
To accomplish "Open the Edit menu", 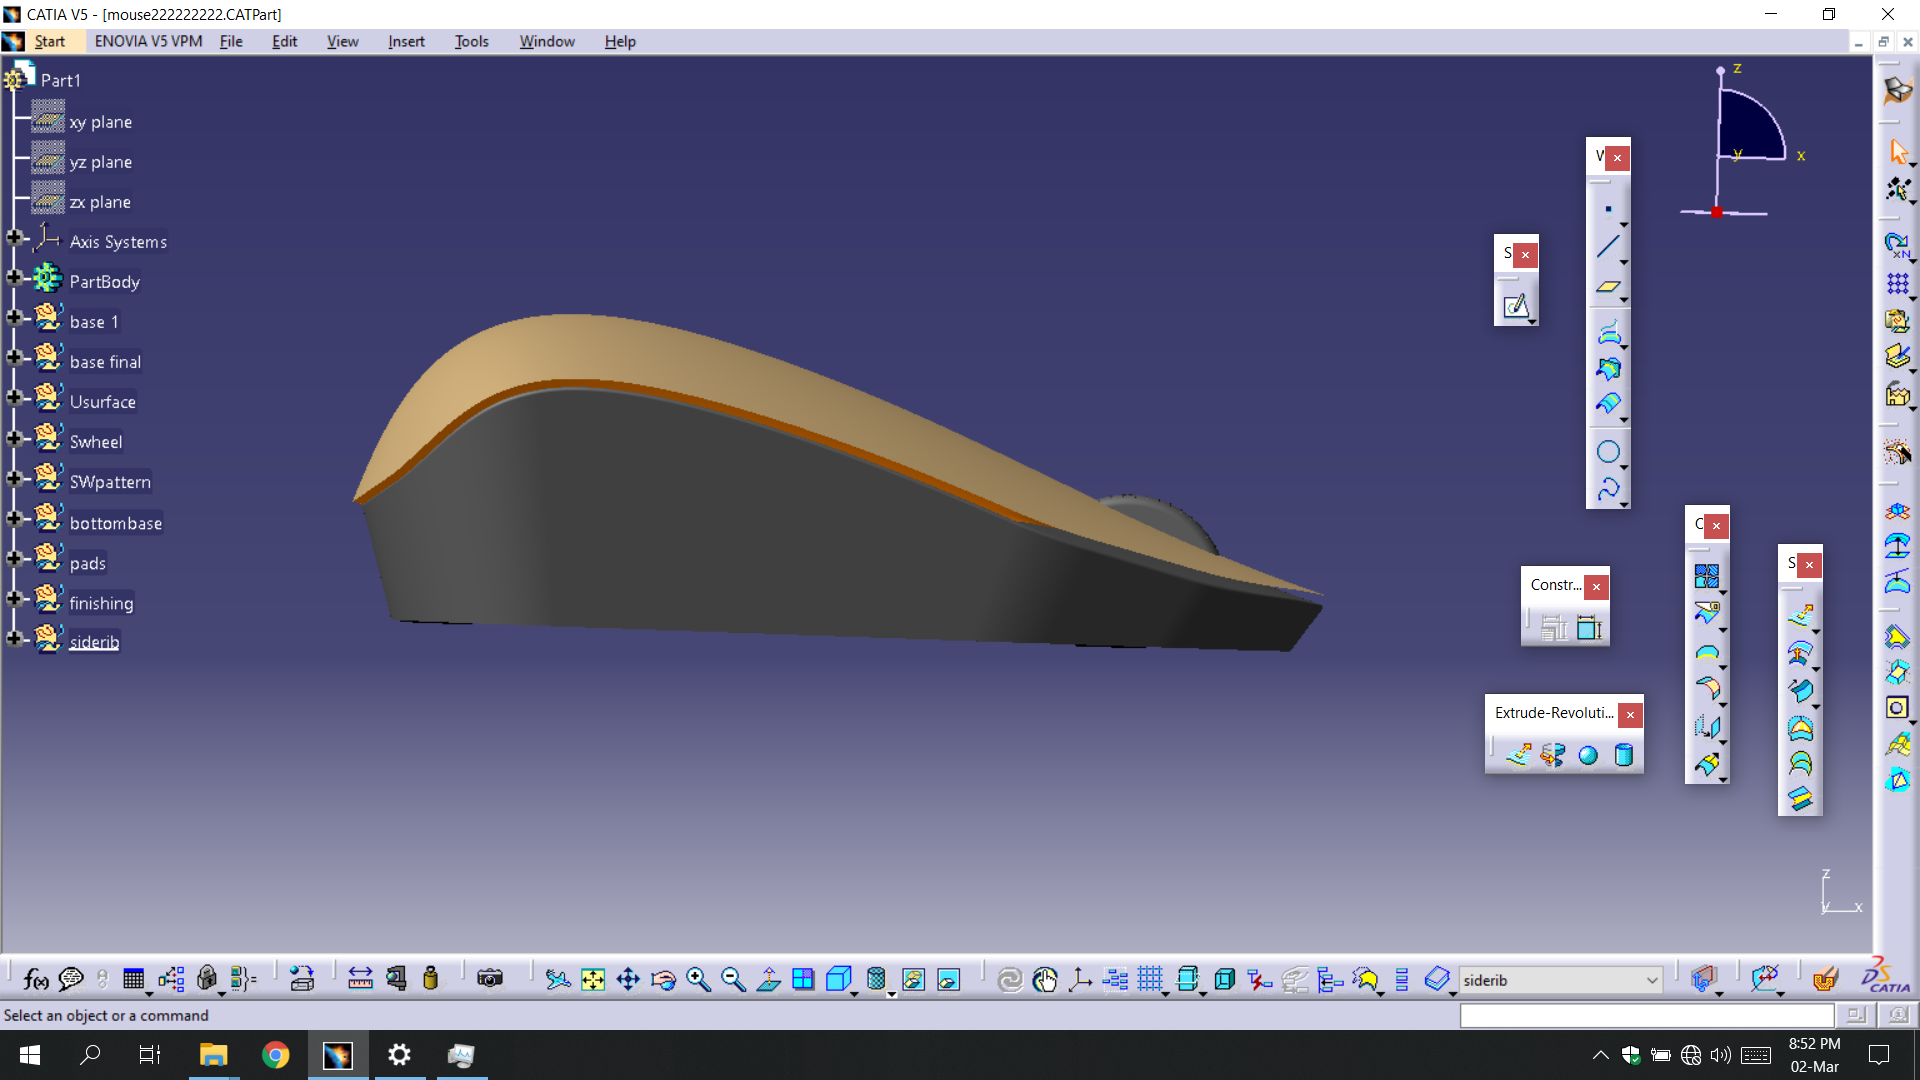I will pos(285,41).
